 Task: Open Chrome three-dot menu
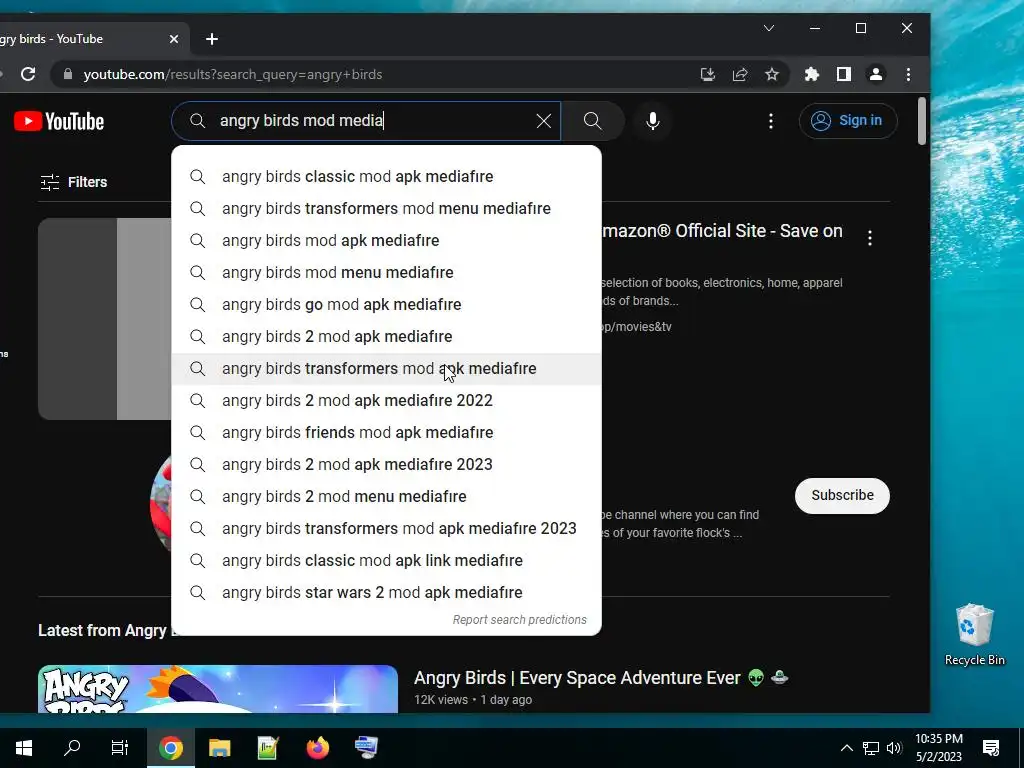[908, 74]
